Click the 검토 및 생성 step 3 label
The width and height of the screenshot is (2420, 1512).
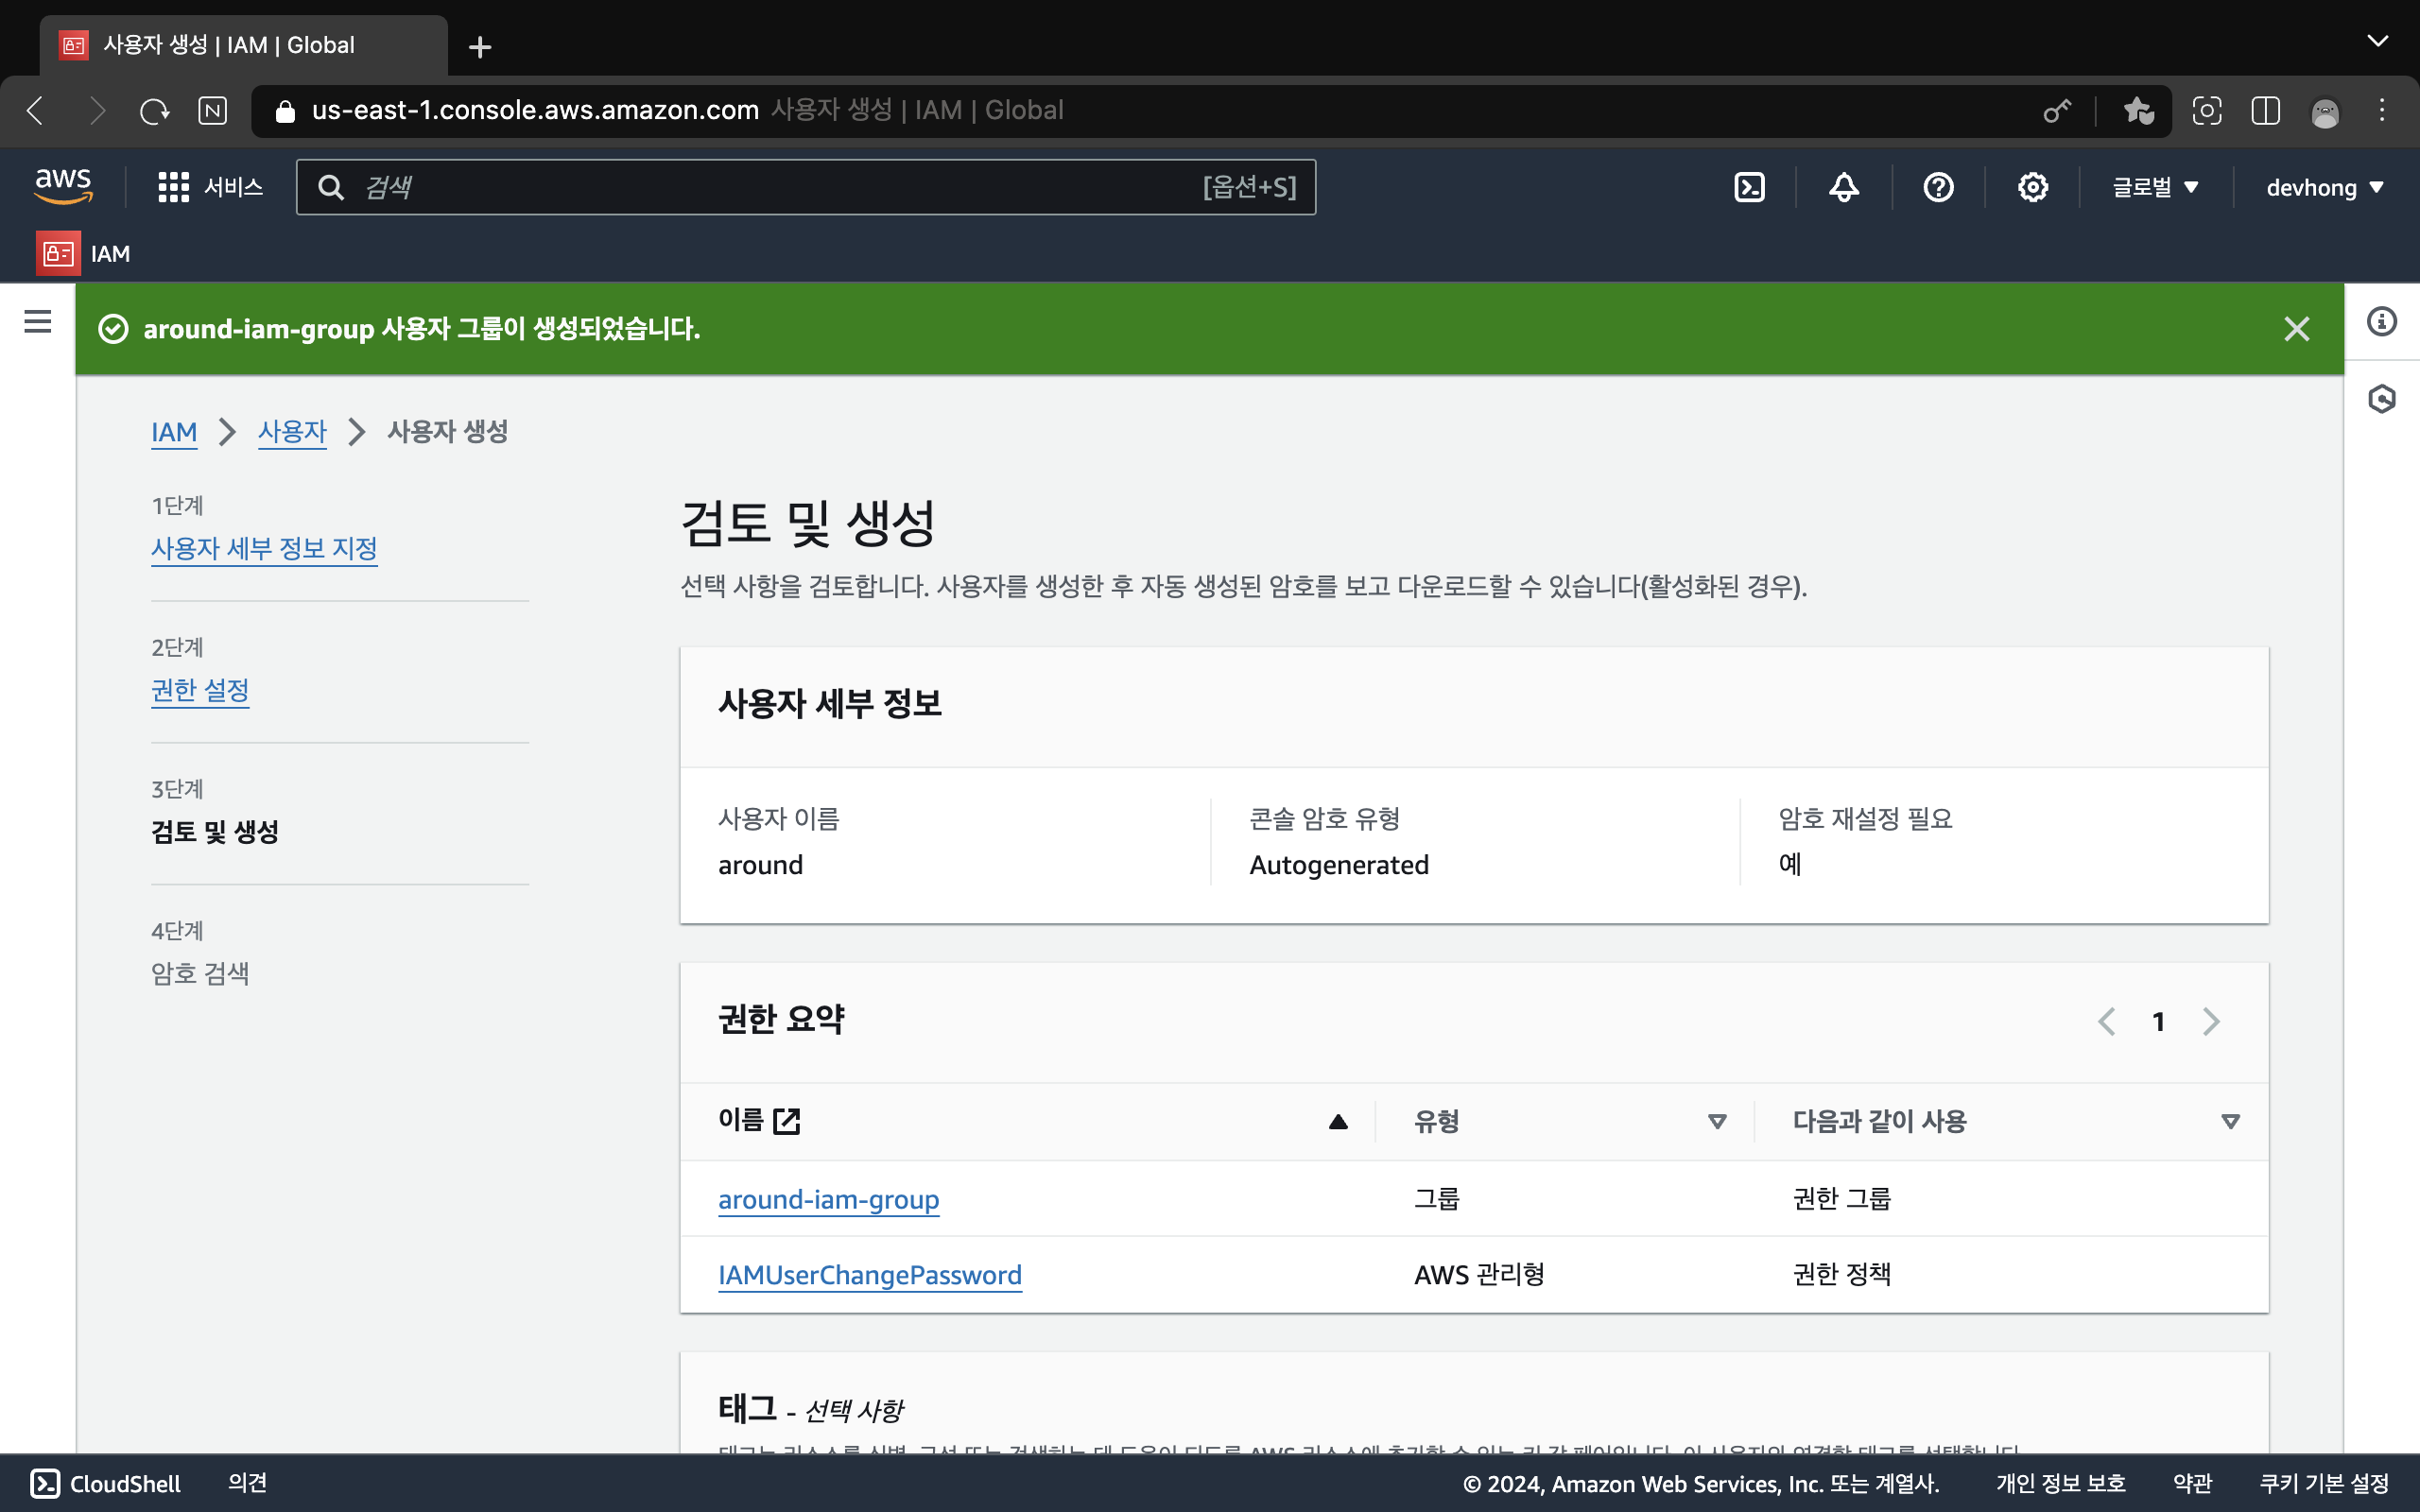tap(215, 832)
